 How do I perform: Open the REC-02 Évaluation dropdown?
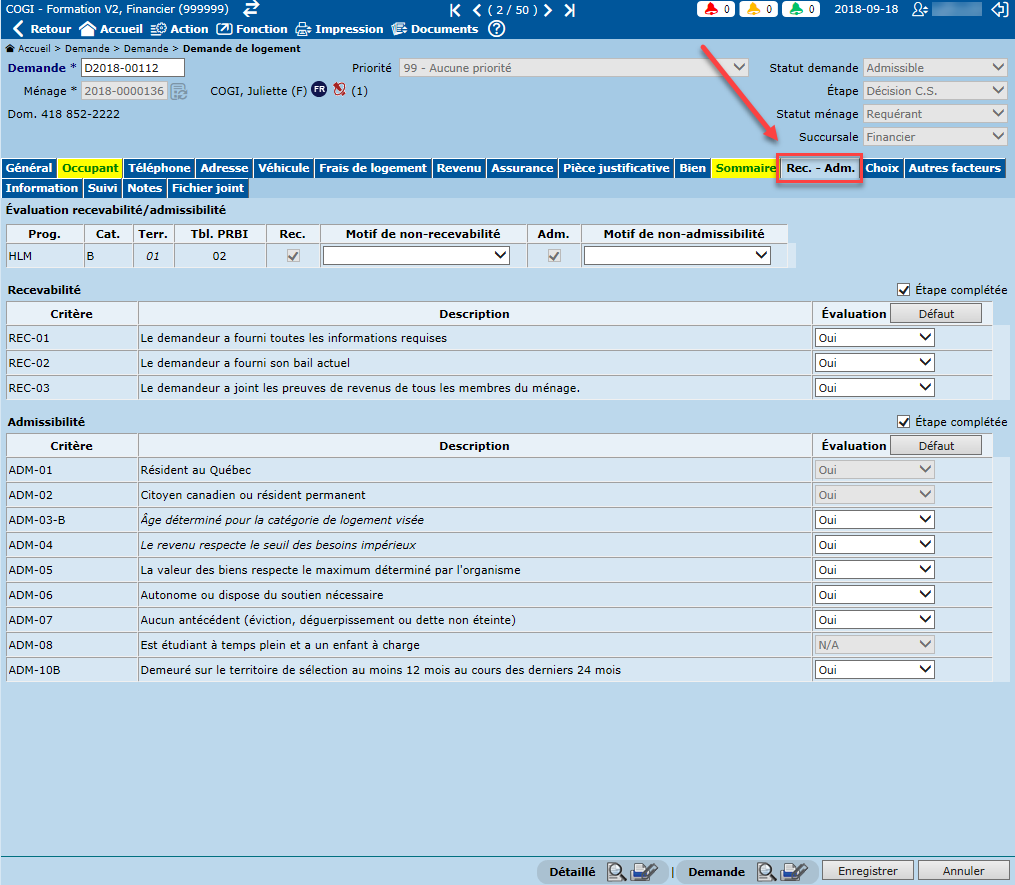875,363
